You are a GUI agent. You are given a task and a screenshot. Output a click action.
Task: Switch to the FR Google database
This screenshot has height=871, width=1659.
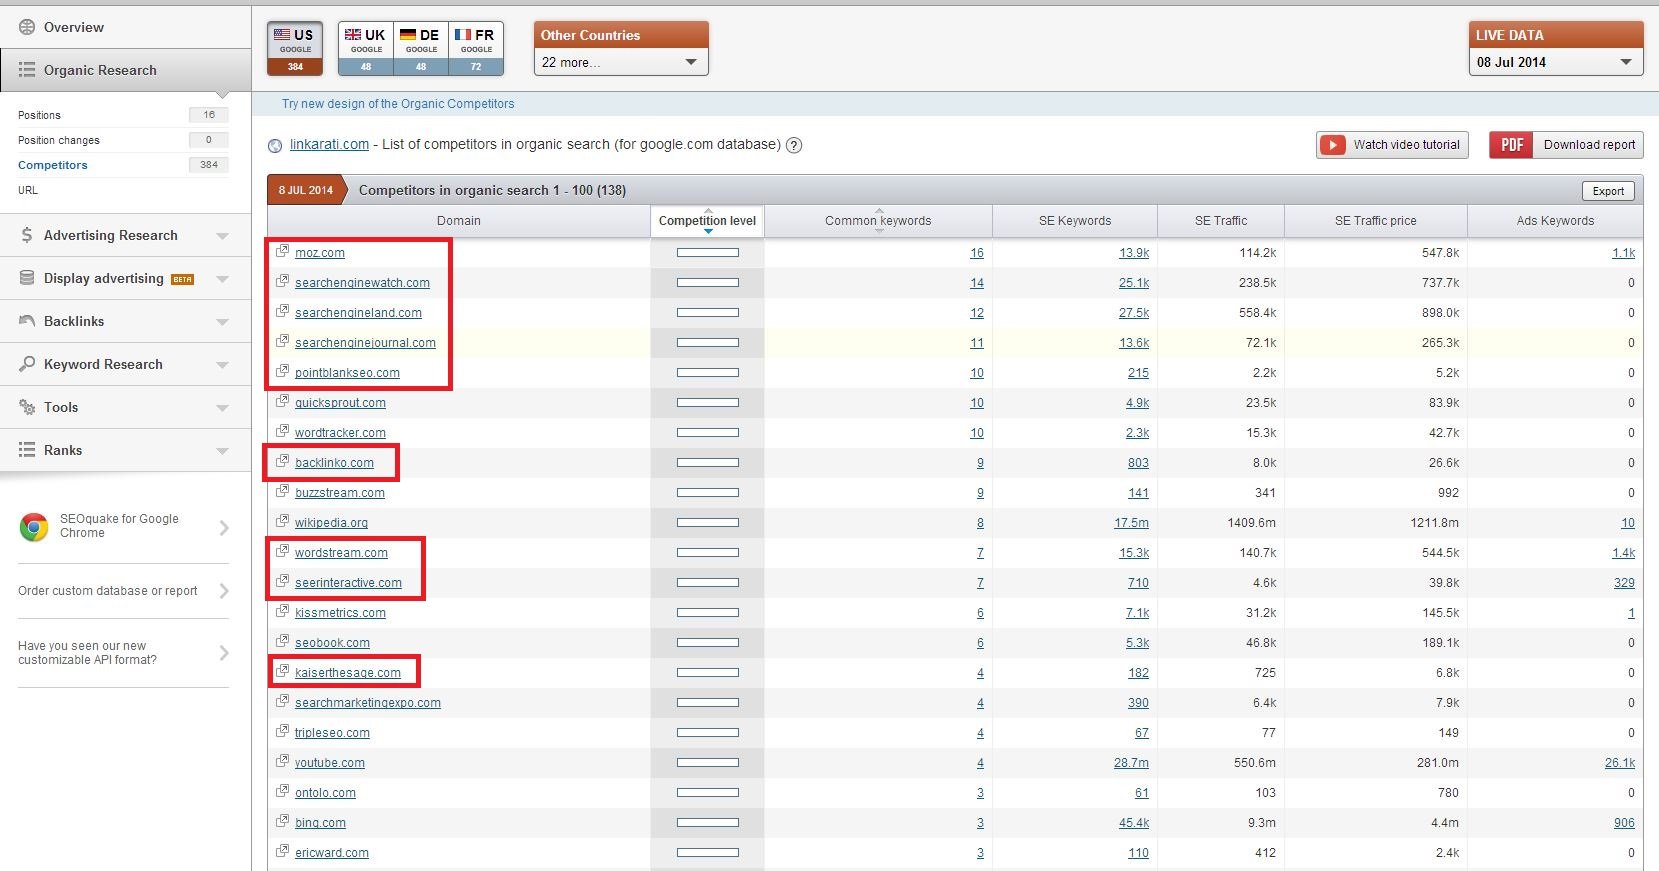coord(475,48)
